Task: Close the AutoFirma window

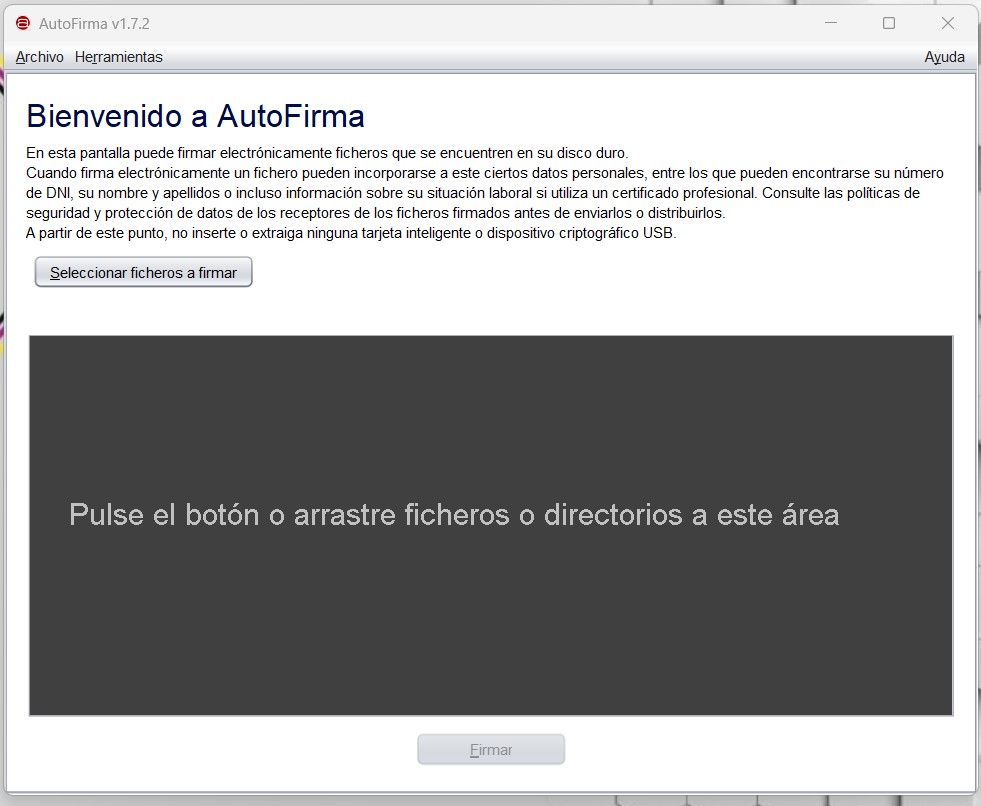Action: [948, 23]
